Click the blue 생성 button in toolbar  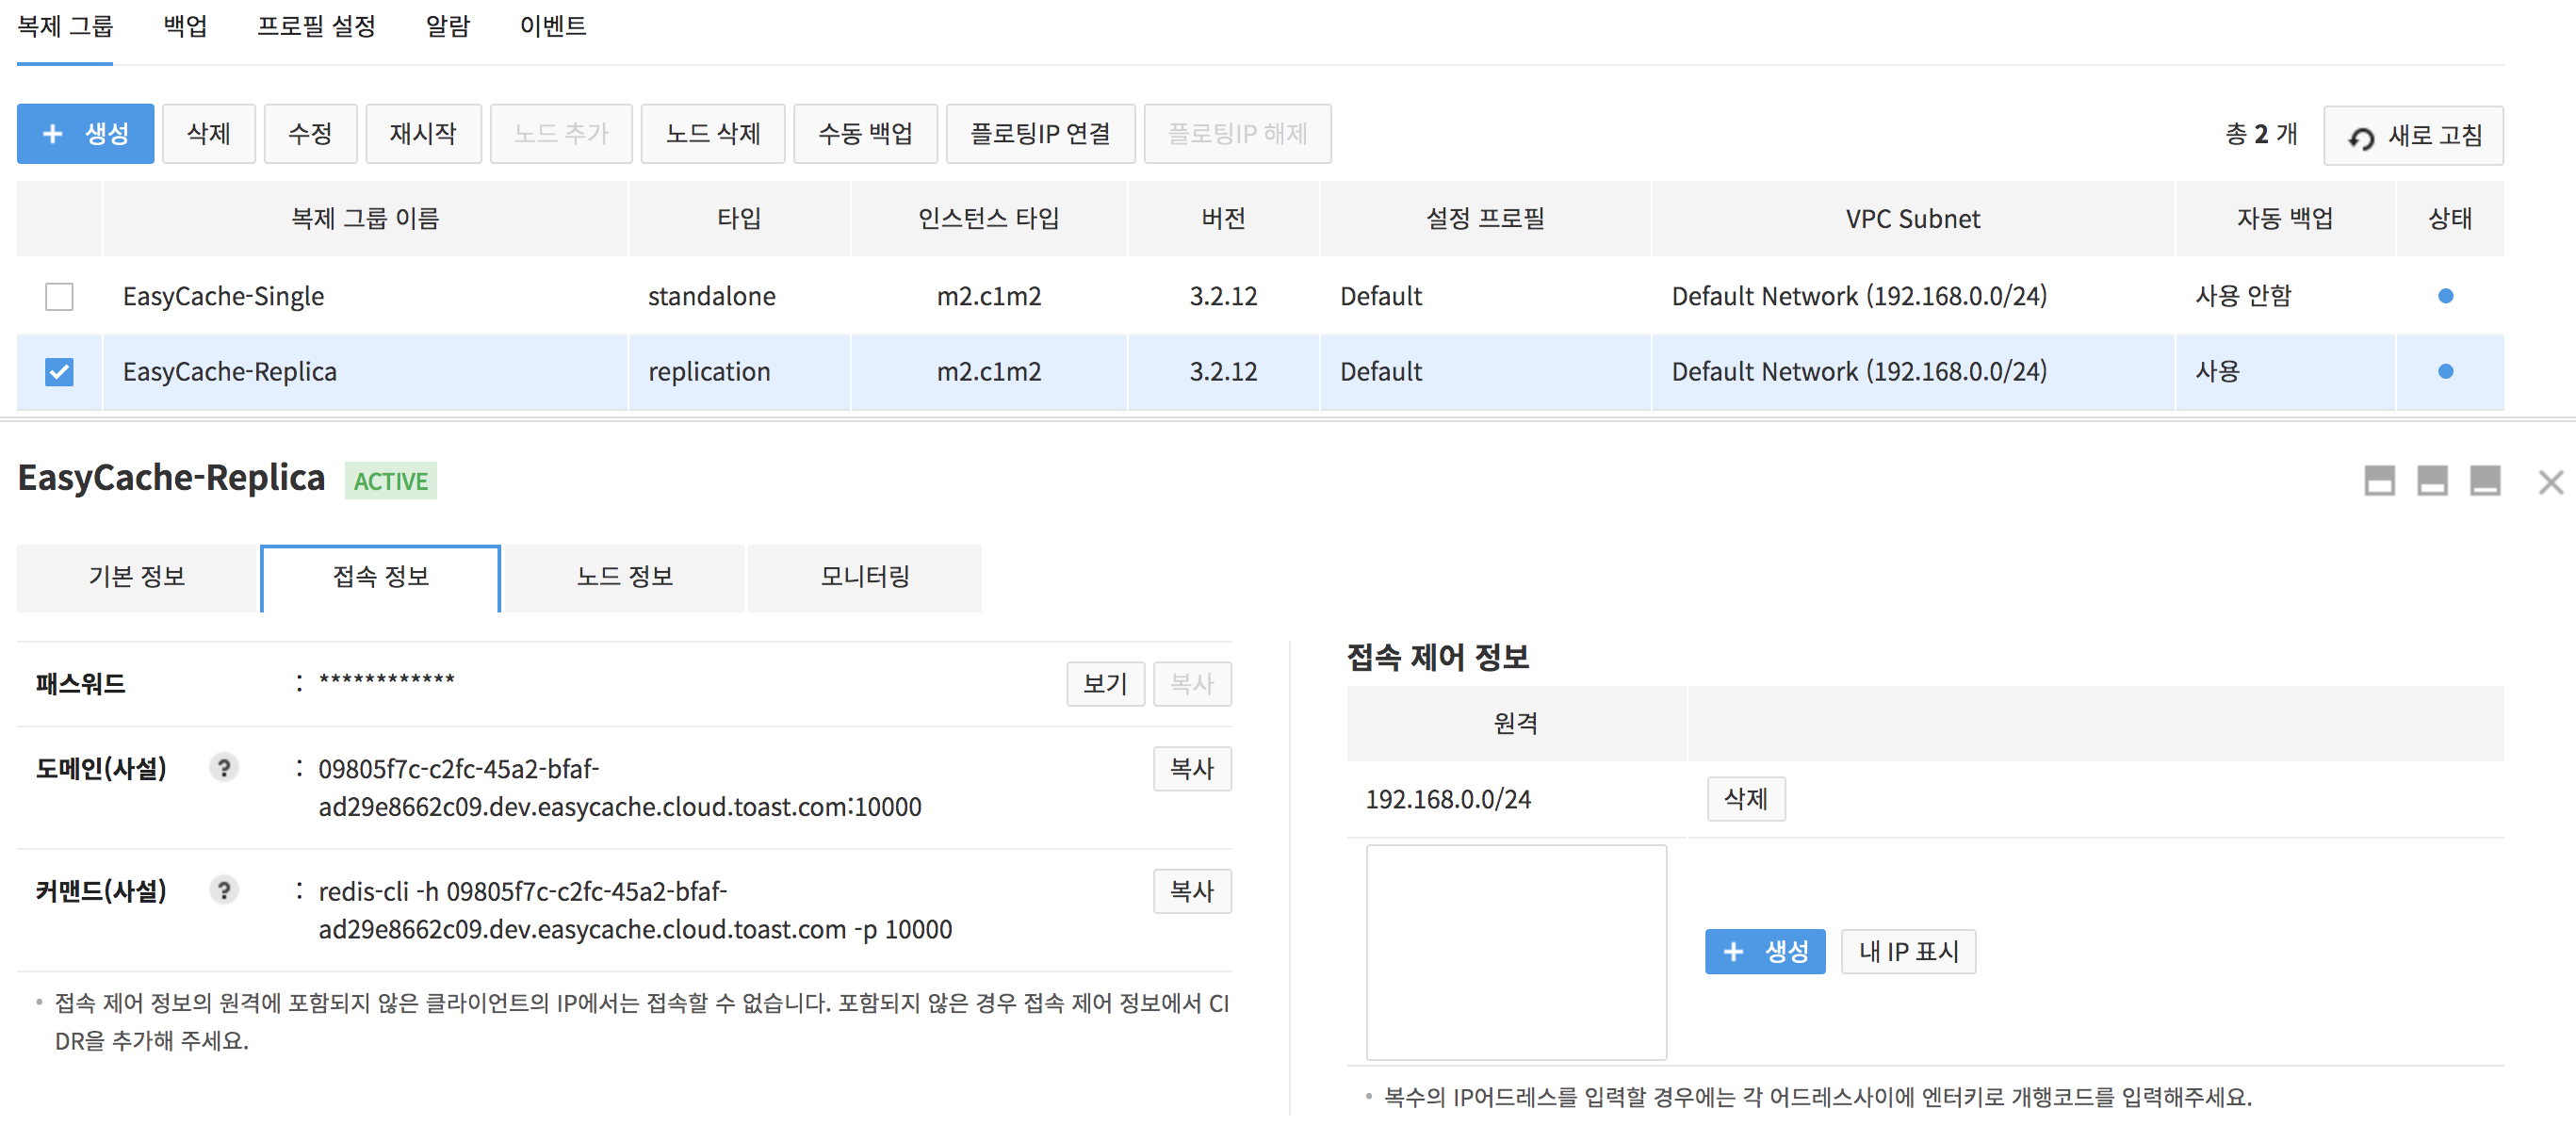tap(85, 134)
